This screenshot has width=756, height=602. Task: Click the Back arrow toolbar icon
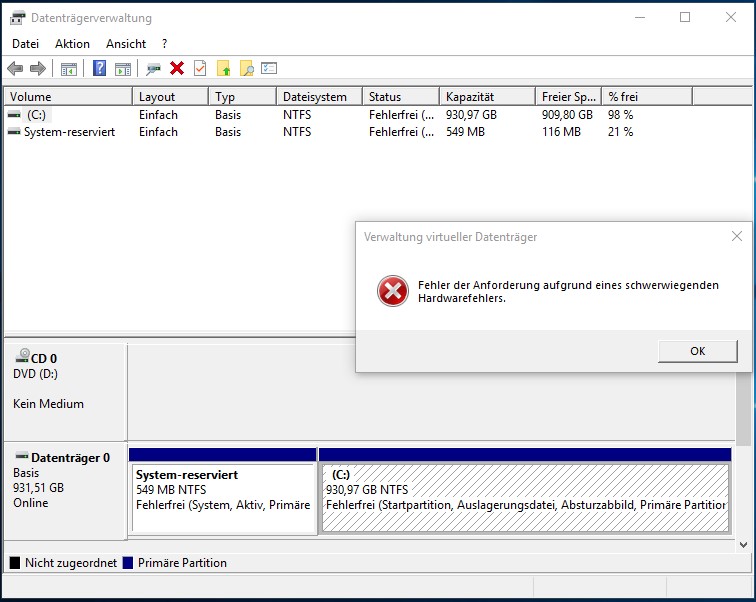click(15, 68)
